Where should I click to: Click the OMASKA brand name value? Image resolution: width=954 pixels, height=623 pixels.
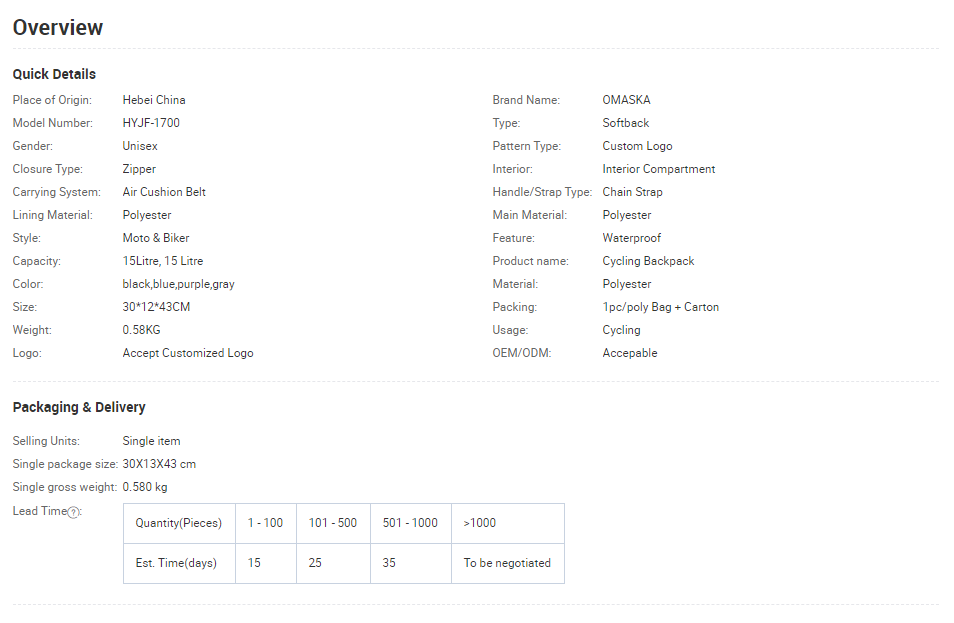click(x=626, y=100)
